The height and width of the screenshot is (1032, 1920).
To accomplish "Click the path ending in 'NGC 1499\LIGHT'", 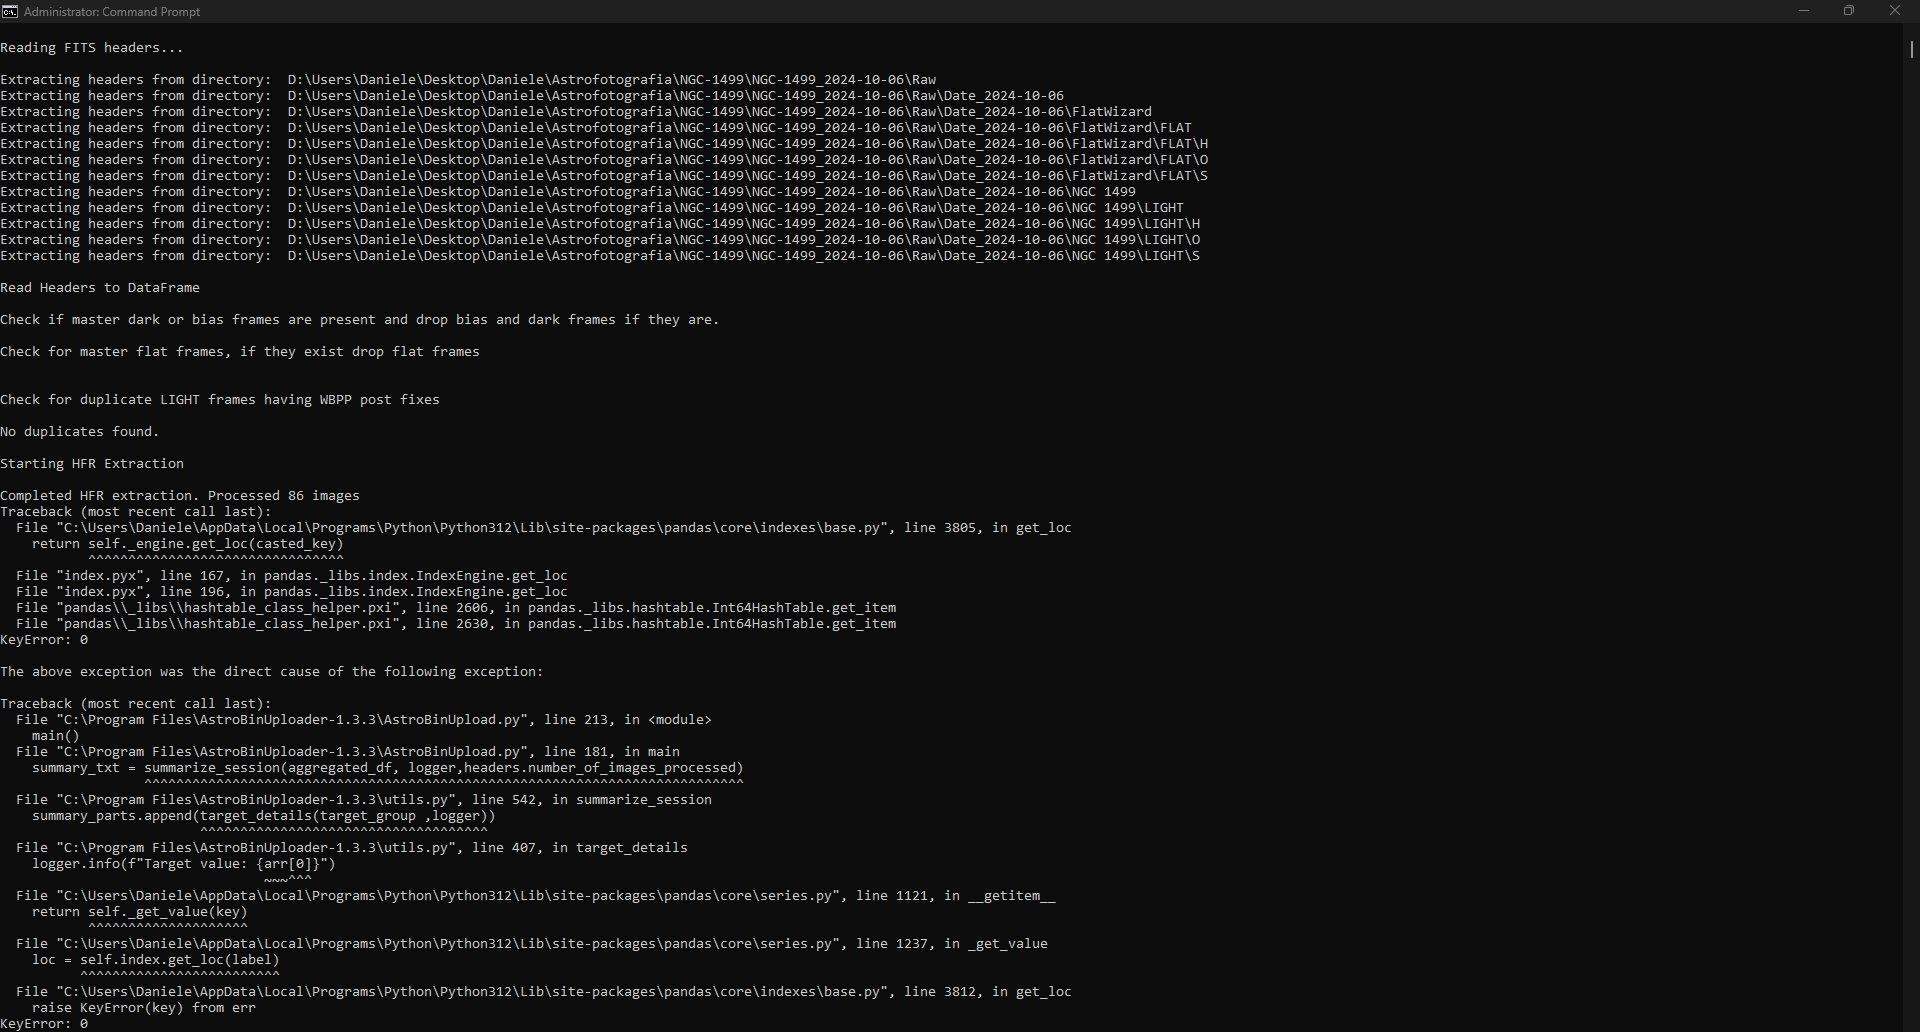I will pyautogui.click(x=736, y=208).
